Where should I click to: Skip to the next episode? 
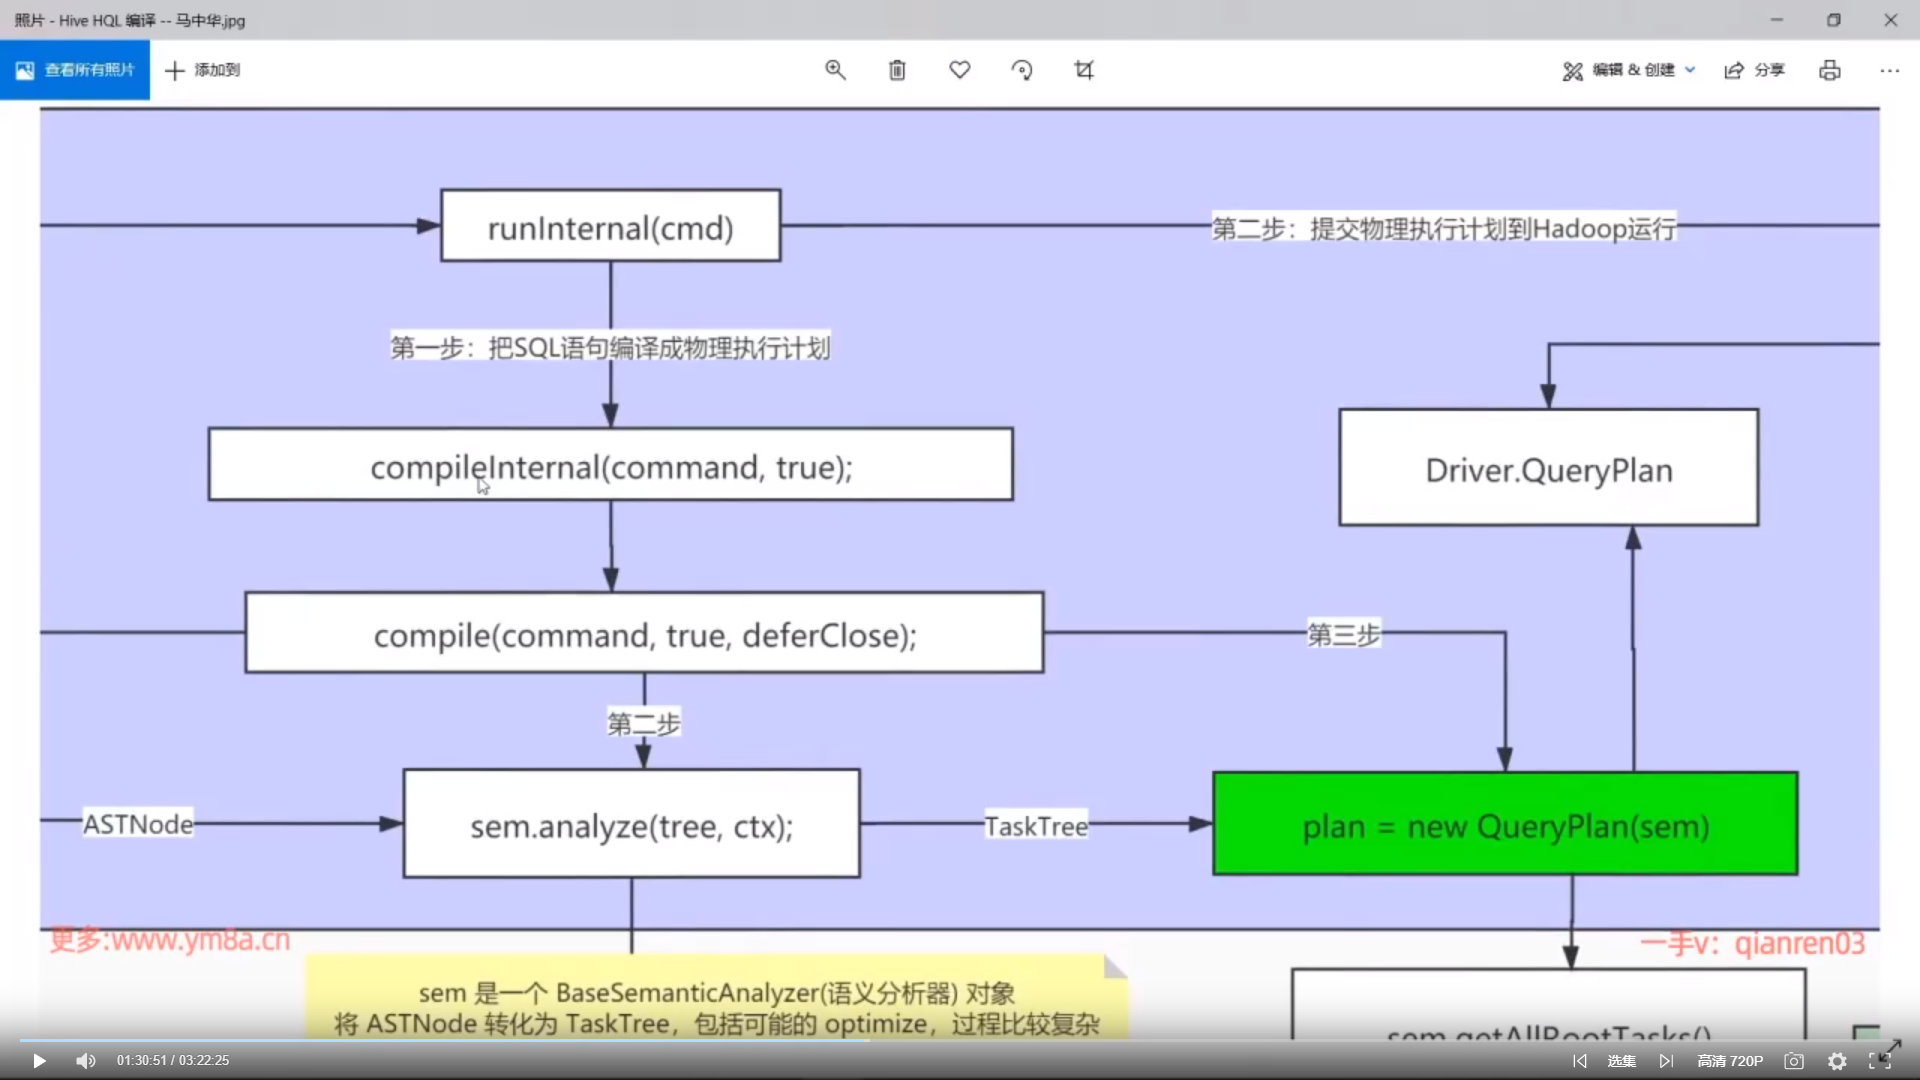[x=1666, y=1061]
